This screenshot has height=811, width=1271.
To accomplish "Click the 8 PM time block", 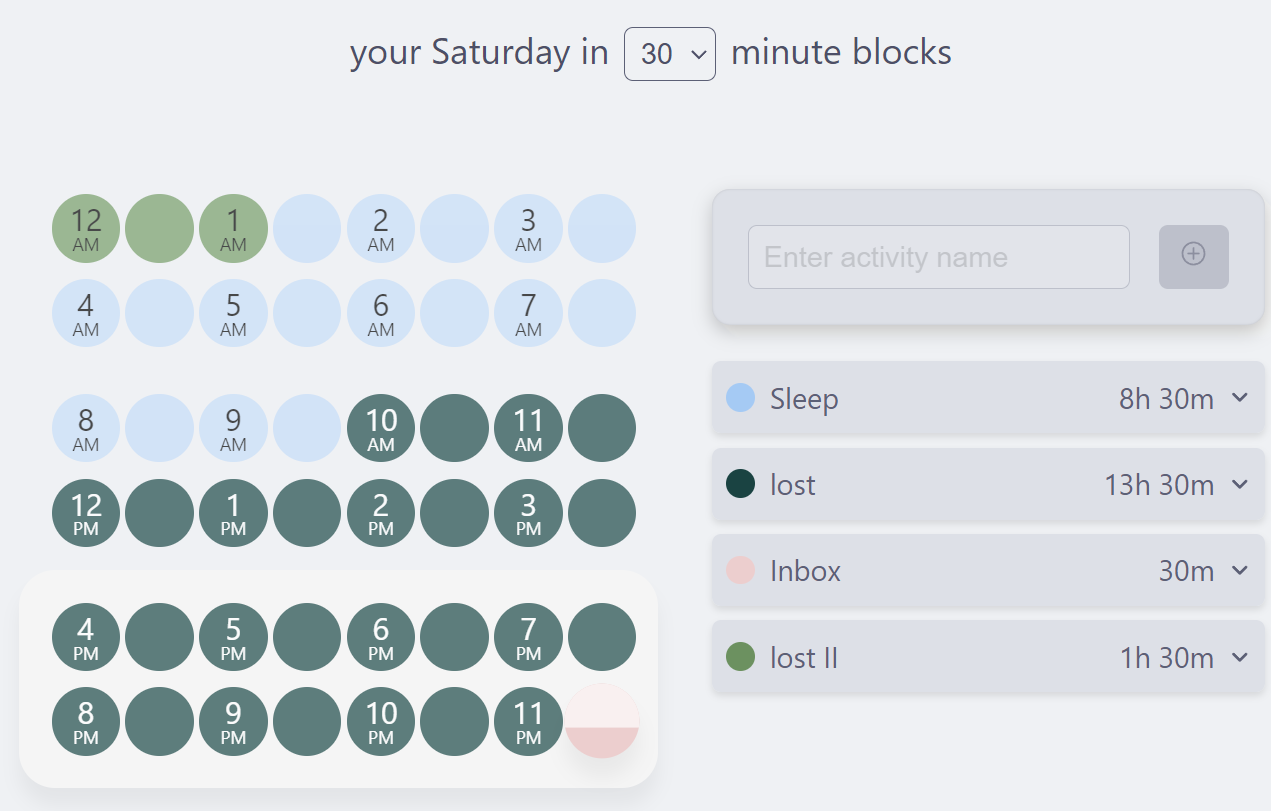I will [x=86, y=722].
